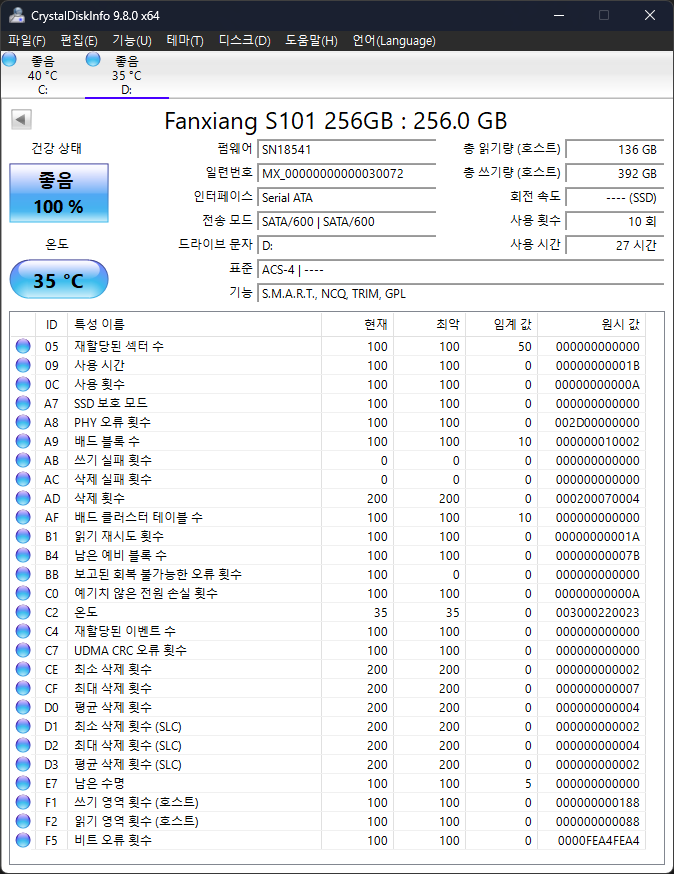Click the status orb for UDMA CRC 오류 횟수
The width and height of the screenshot is (674, 874).
pyautogui.click(x=23, y=650)
